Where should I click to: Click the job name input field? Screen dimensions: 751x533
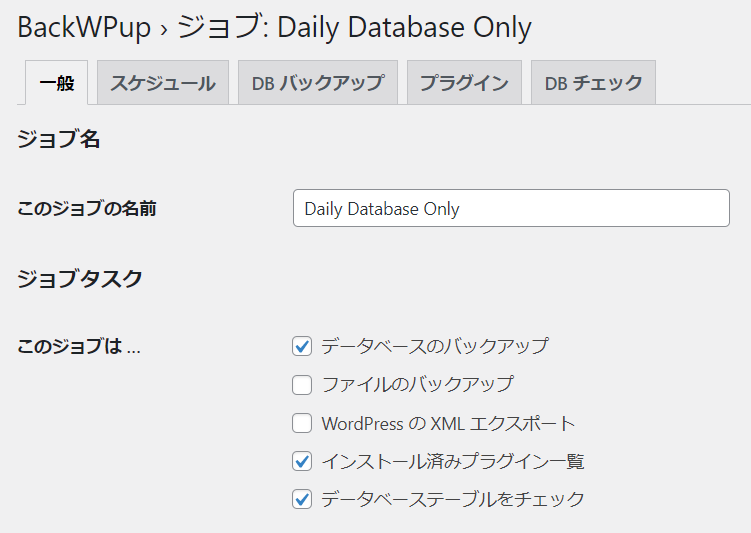511,208
